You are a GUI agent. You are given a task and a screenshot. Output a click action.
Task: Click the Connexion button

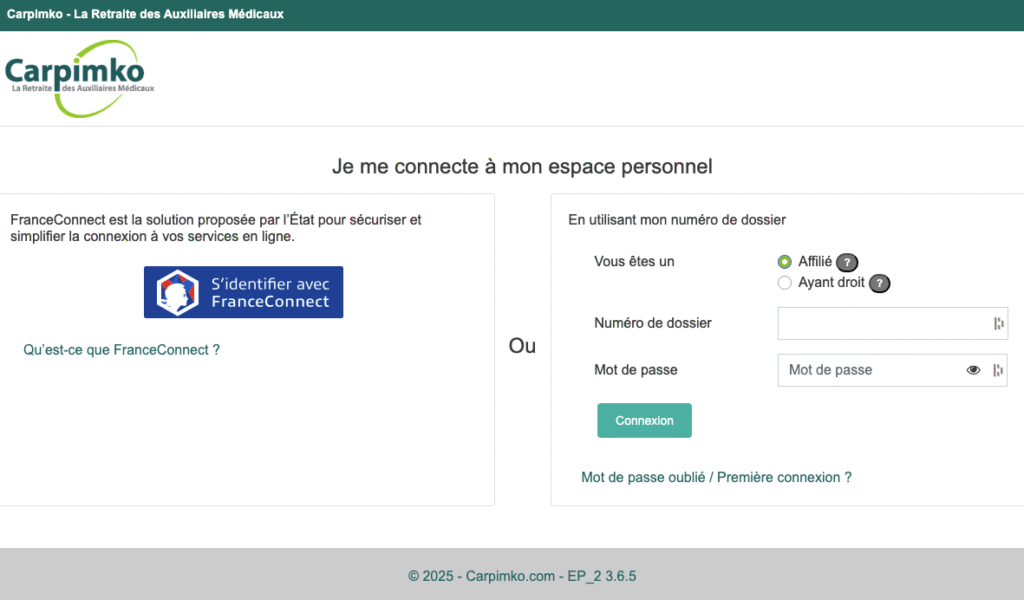tap(644, 420)
